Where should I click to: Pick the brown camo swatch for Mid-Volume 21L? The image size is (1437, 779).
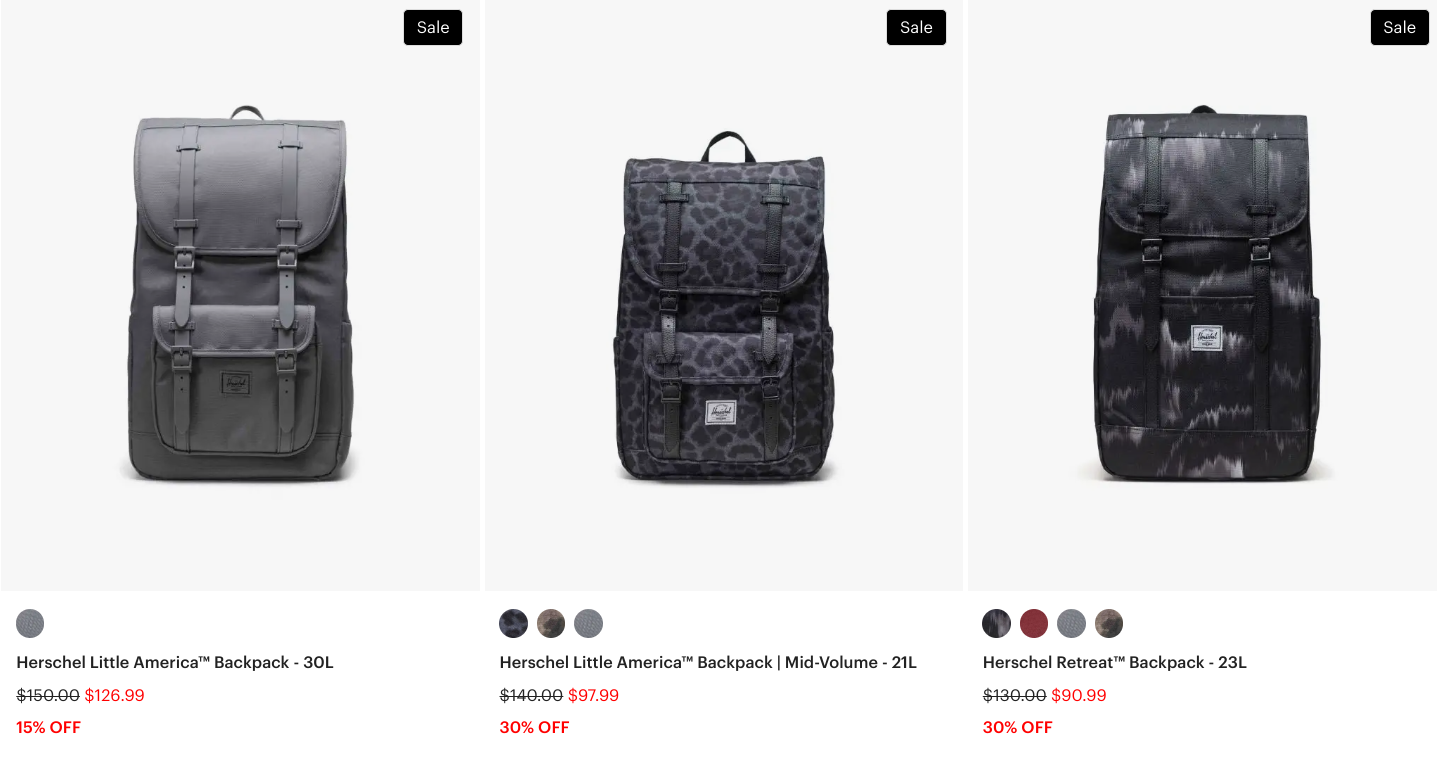pyautogui.click(x=551, y=624)
